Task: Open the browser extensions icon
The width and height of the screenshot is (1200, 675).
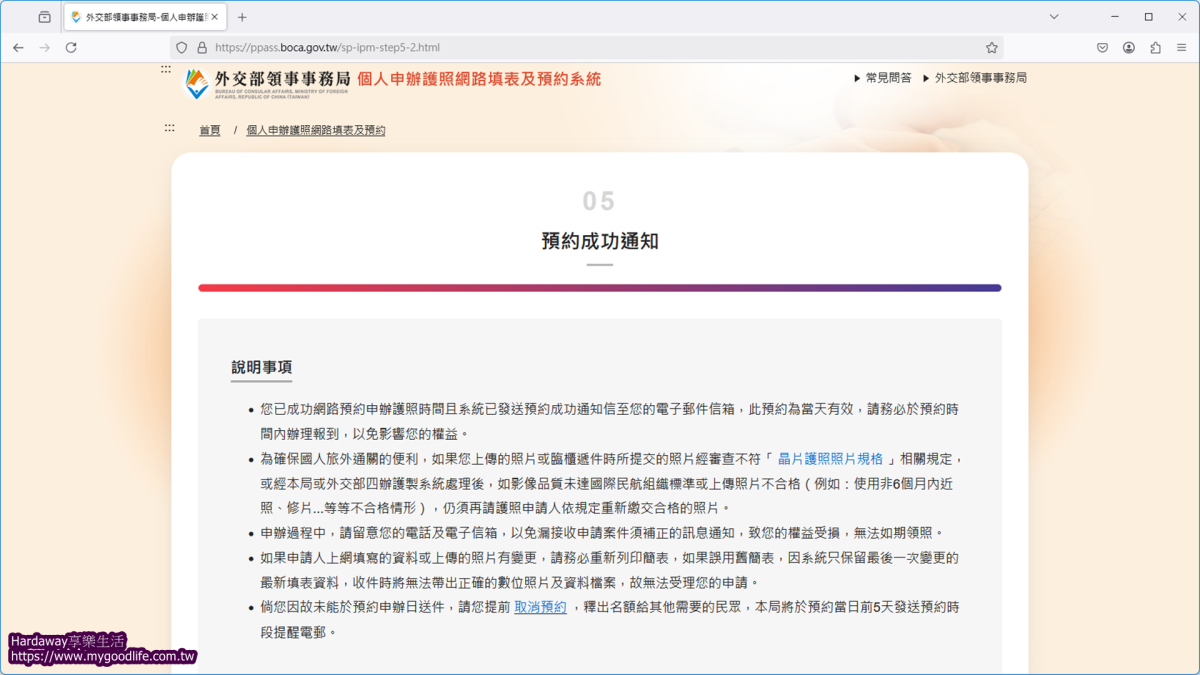Action: (x=1157, y=46)
